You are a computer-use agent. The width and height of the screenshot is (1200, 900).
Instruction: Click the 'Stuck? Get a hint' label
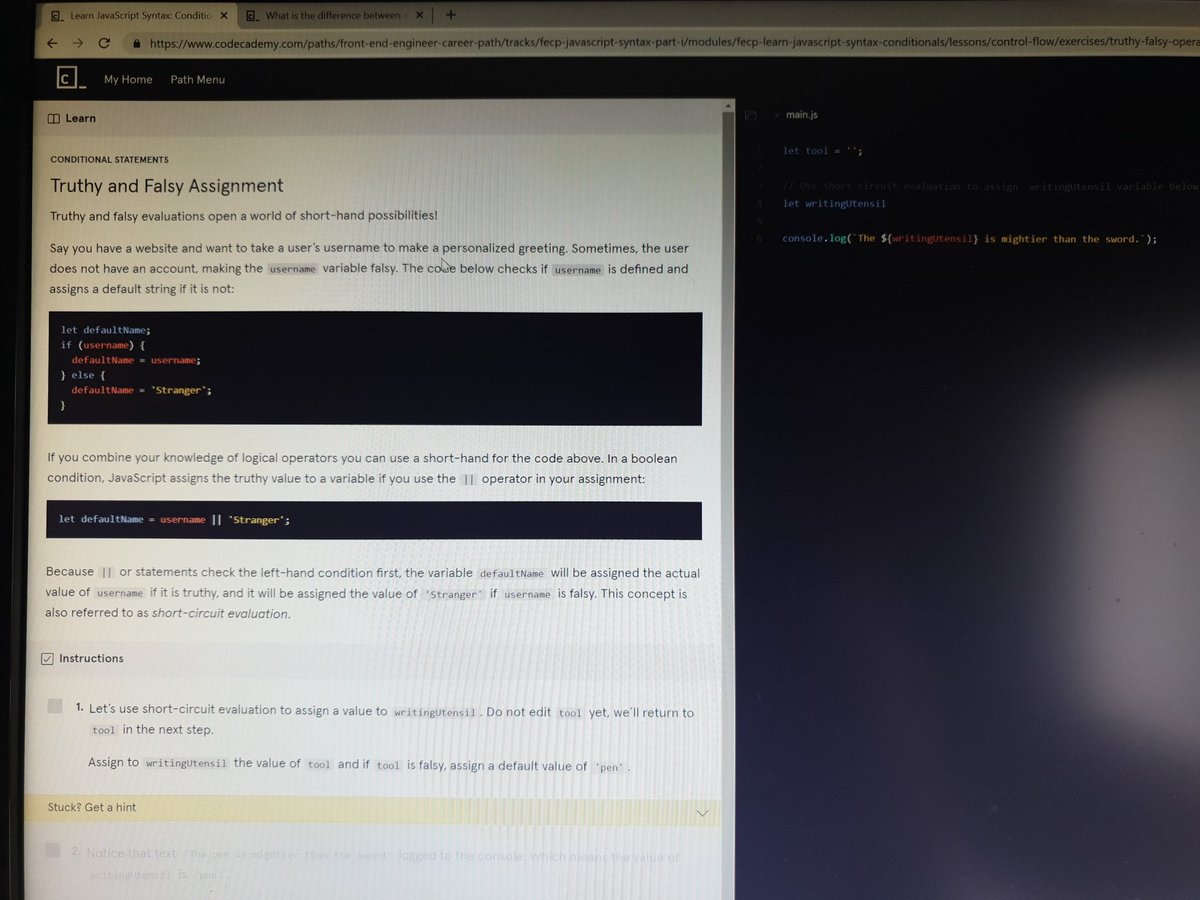click(x=92, y=807)
